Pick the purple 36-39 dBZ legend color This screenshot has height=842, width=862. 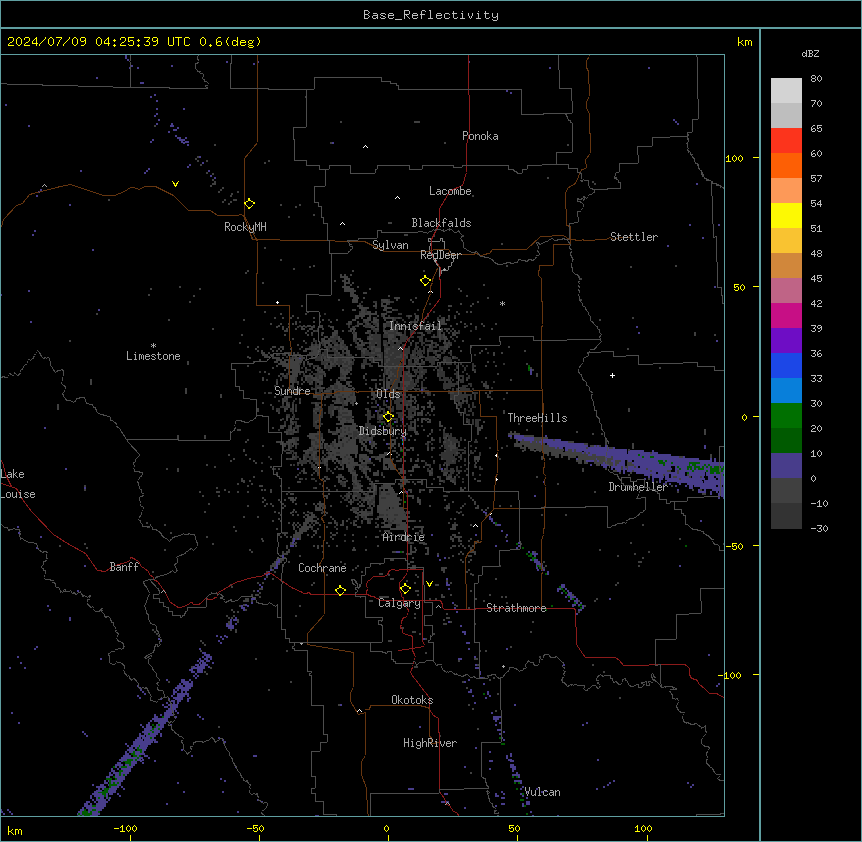click(786, 341)
